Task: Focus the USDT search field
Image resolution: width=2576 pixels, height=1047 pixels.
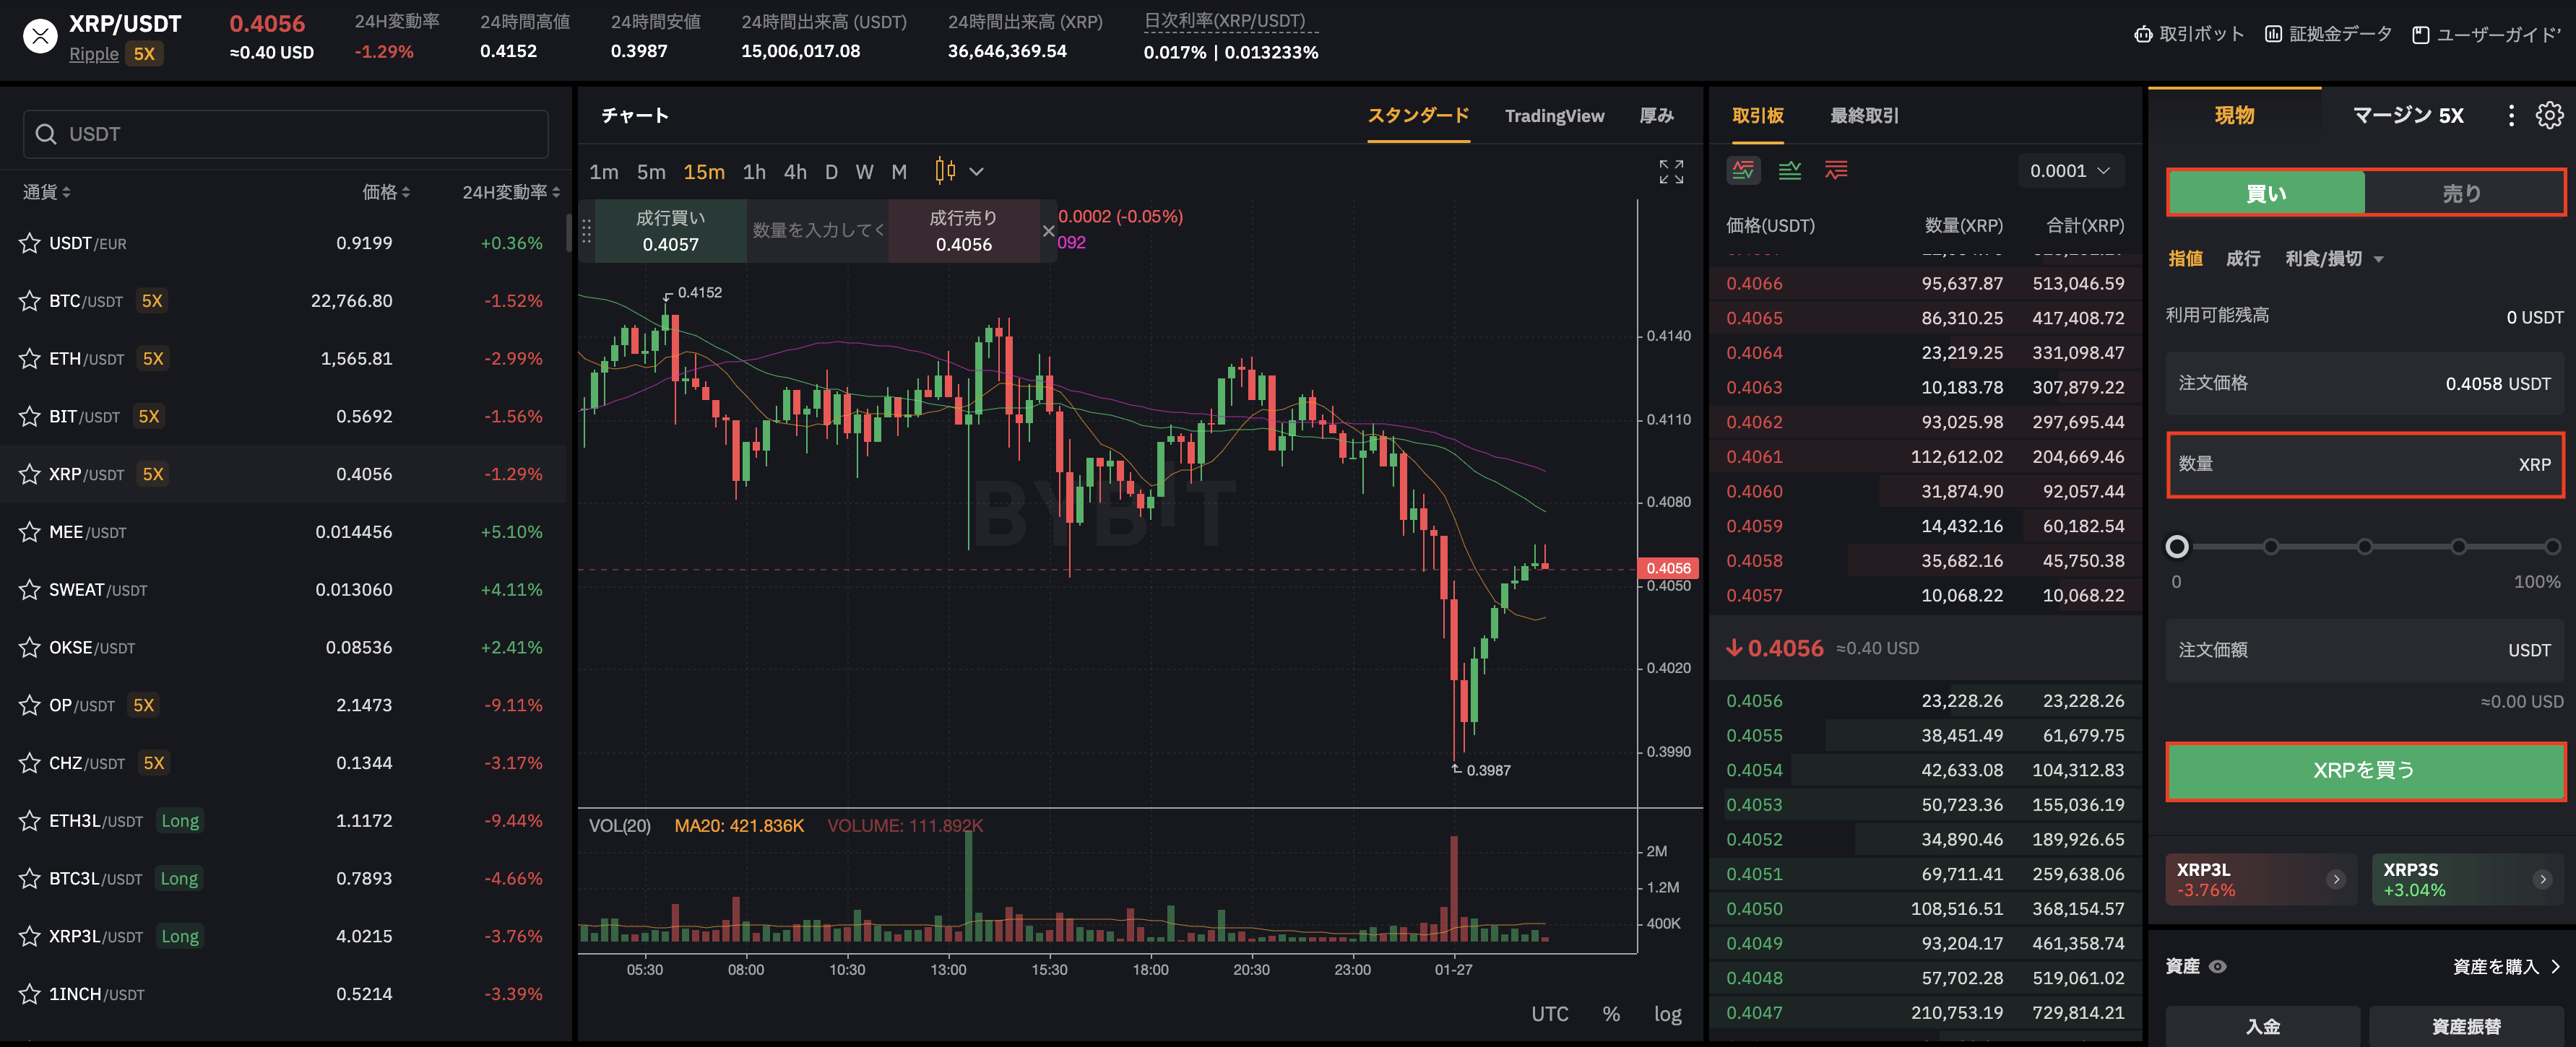Action: (x=286, y=134)
